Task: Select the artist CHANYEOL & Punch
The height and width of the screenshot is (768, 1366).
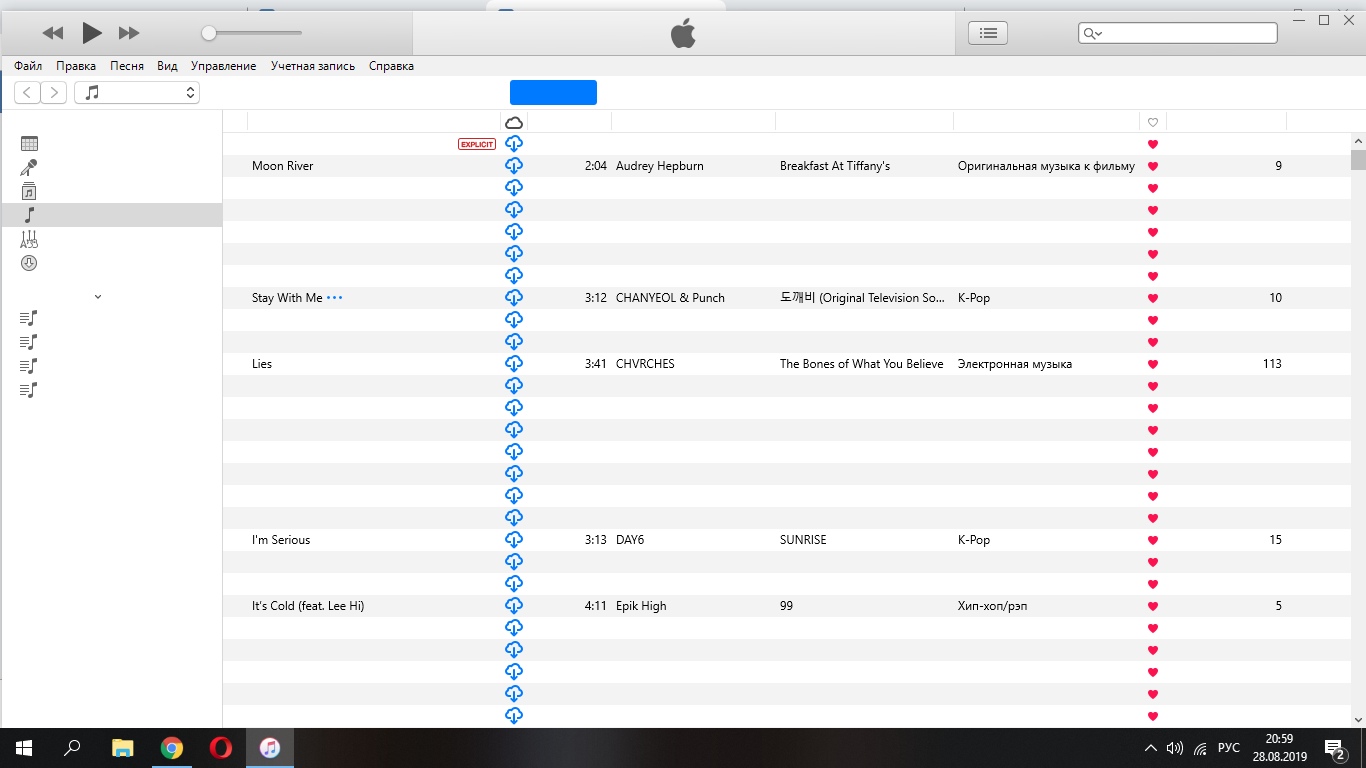Action: coord(670,298)
